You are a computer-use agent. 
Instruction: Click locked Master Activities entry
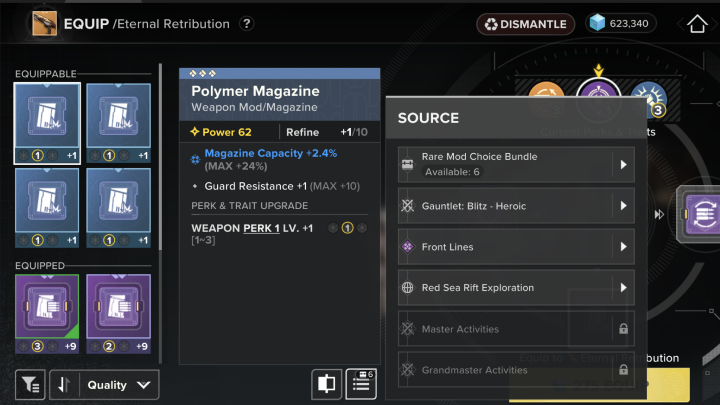[516, 329]
